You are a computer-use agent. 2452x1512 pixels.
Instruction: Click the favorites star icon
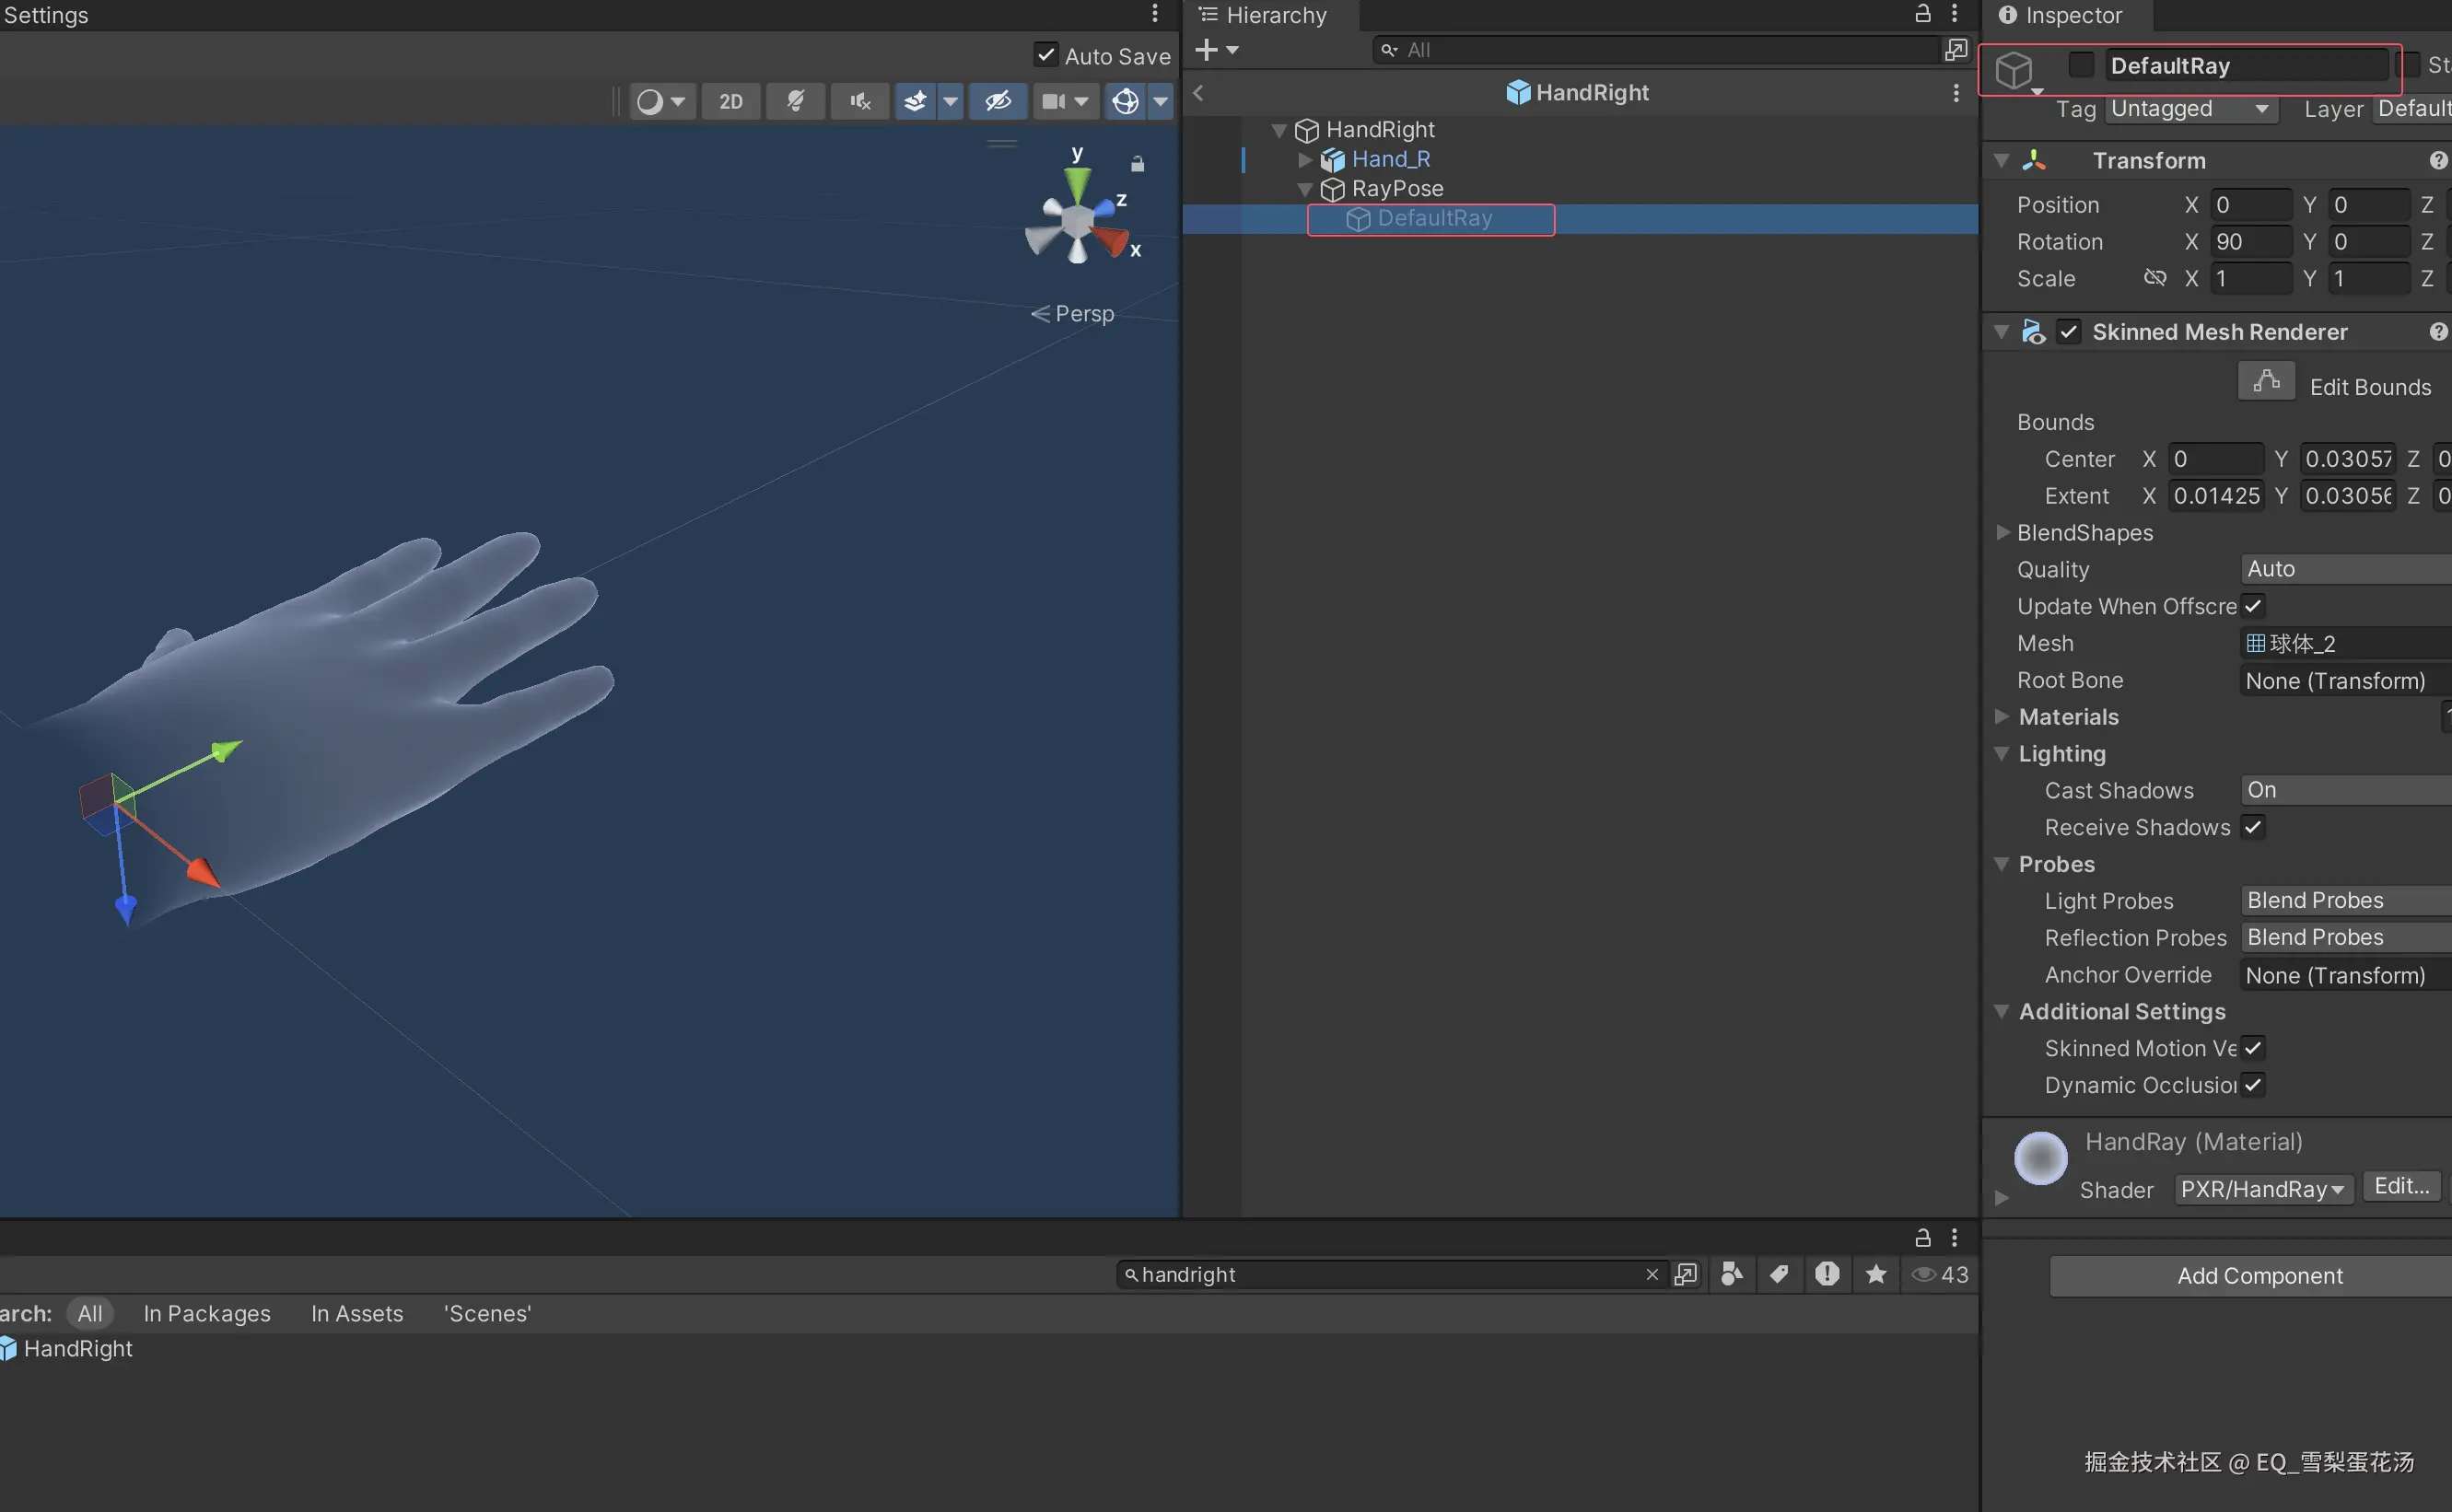click(x=1876, y=1274)
